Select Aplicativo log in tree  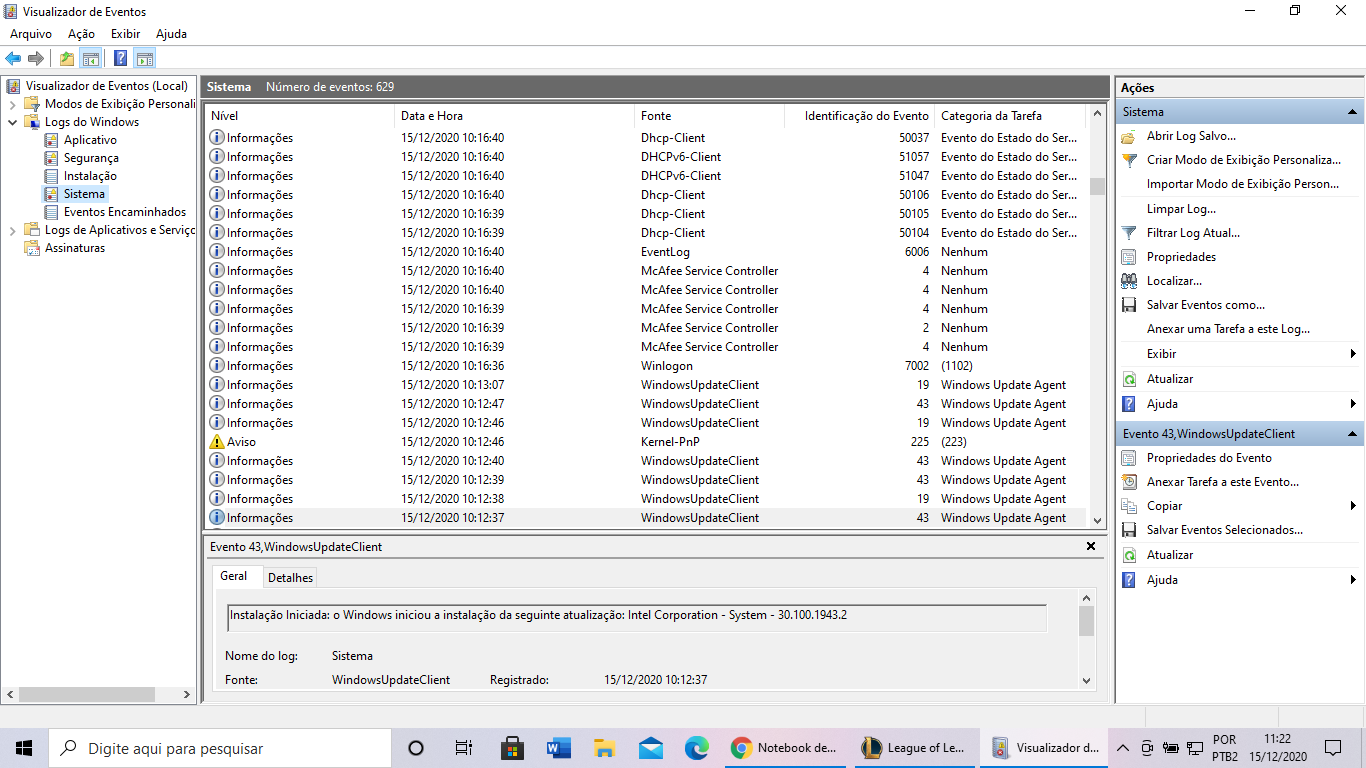[90, 140]
